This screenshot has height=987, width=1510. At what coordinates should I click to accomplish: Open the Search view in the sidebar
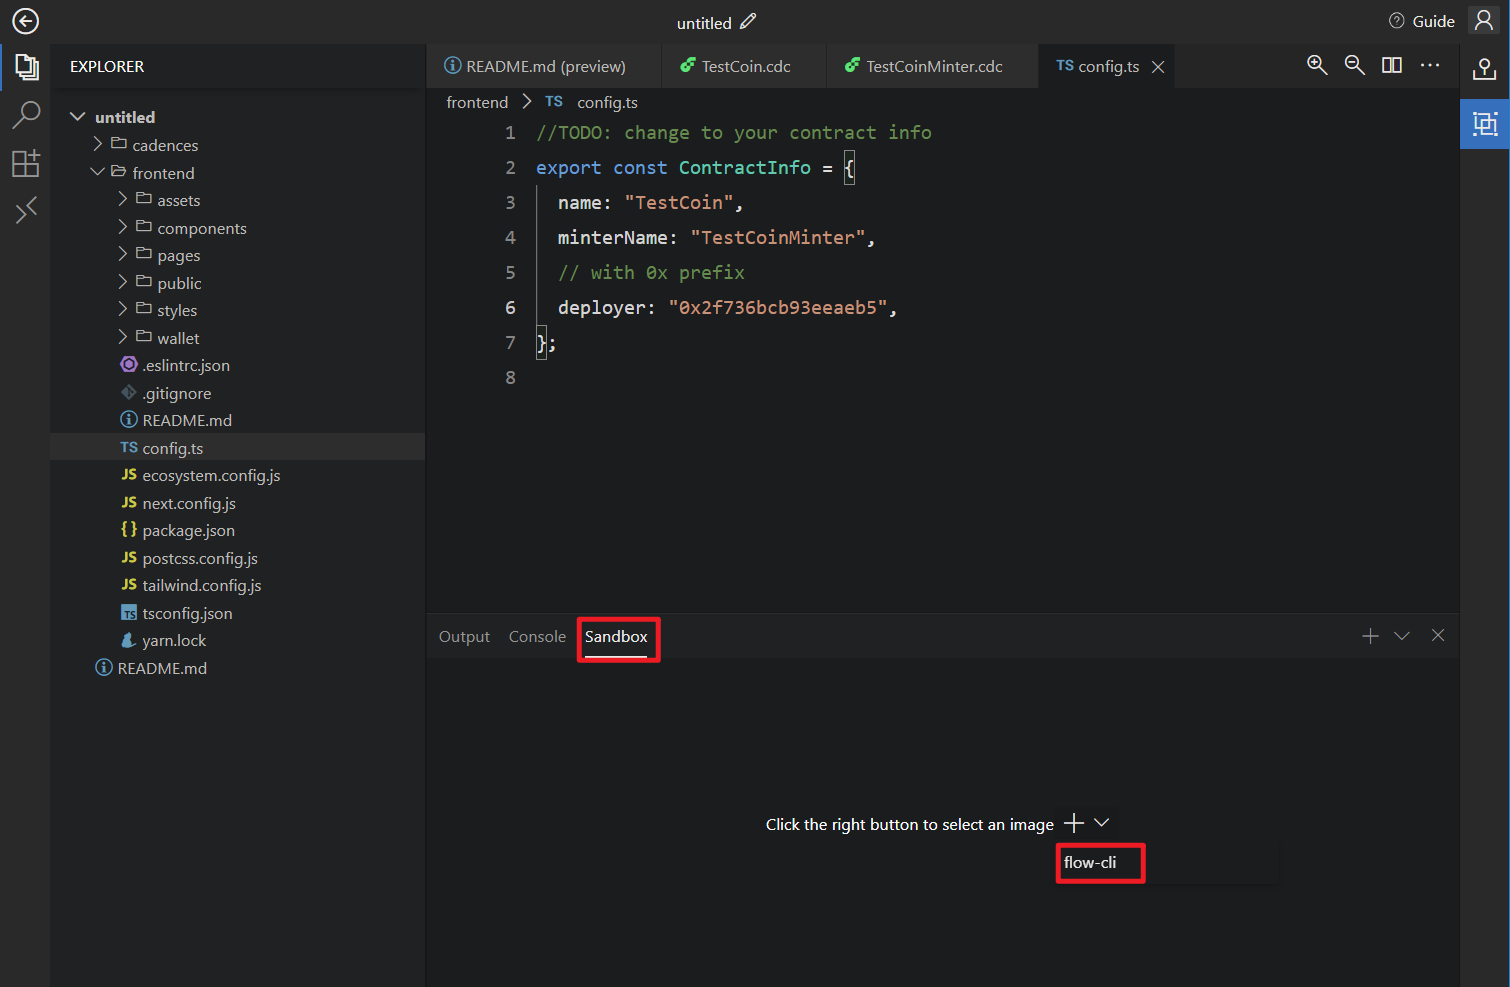(26, 115)
